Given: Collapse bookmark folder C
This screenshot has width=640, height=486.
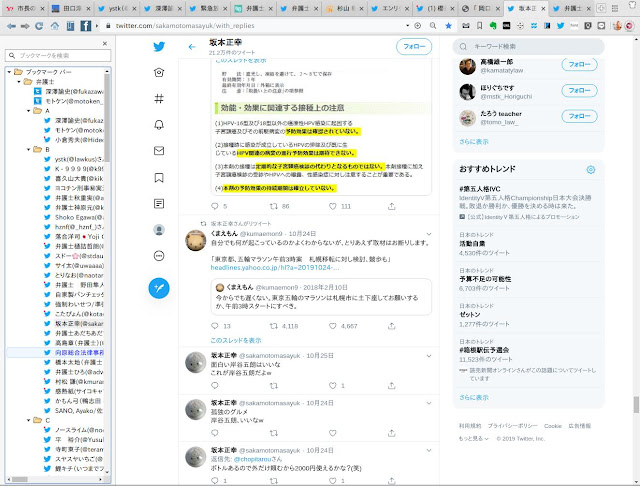Looking at the screenshot, I should [x=29, y=420].
